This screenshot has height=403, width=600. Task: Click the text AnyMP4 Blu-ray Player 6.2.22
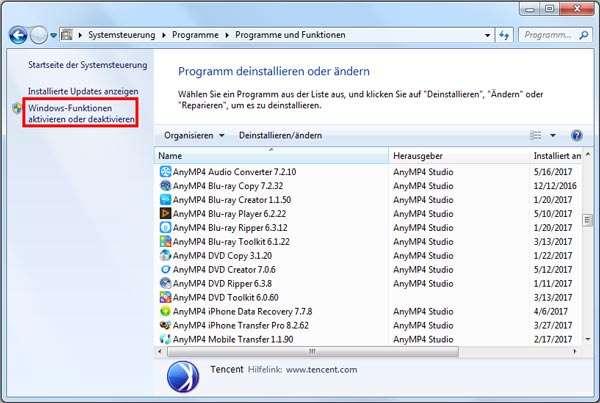click(x=229, y=214)
